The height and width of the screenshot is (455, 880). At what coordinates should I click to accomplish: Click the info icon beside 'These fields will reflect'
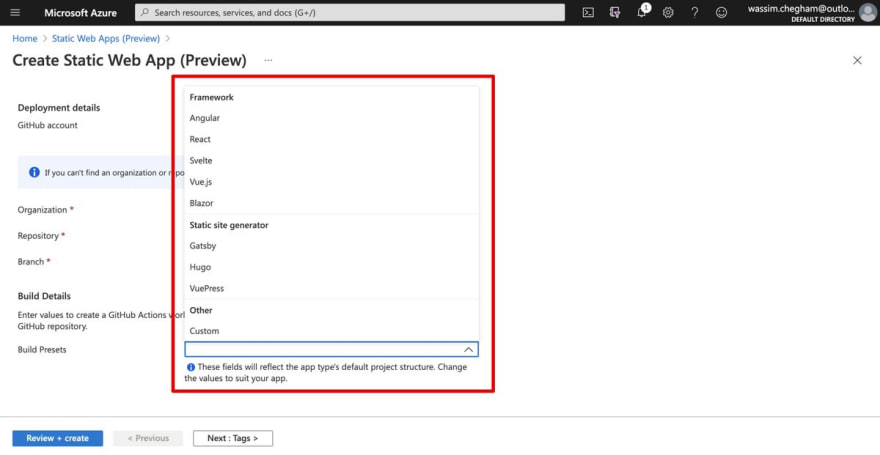pyautogui.click(x=191, y=367)
